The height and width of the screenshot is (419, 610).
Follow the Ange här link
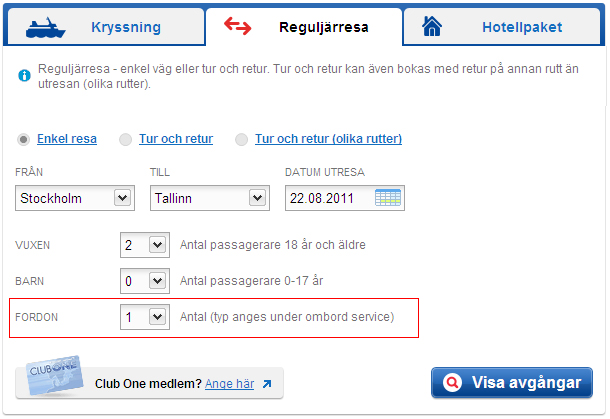(230, 384)
